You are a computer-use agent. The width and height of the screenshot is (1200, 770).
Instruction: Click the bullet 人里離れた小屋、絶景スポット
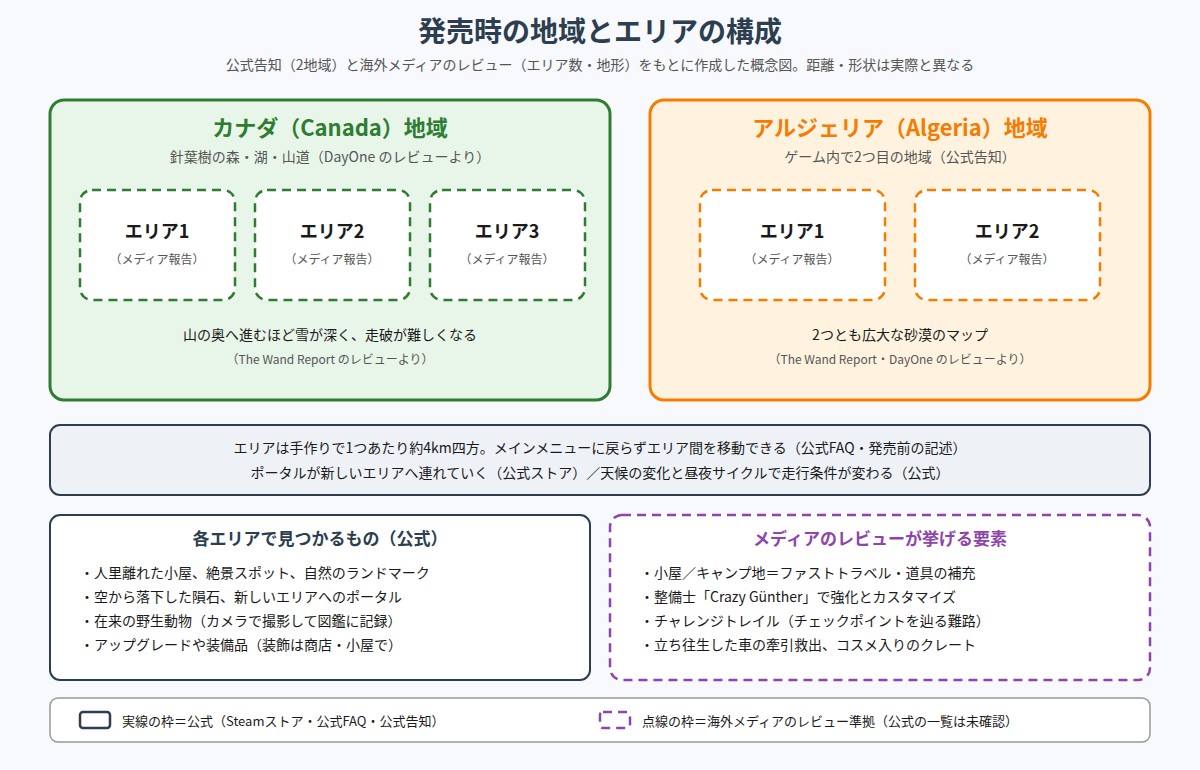(256, 573)
